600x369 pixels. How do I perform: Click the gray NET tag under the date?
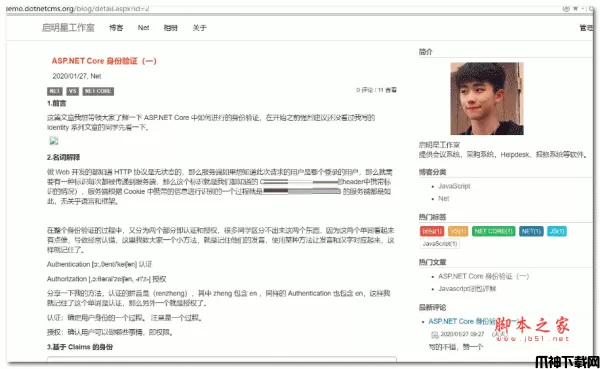click(55, 91)
